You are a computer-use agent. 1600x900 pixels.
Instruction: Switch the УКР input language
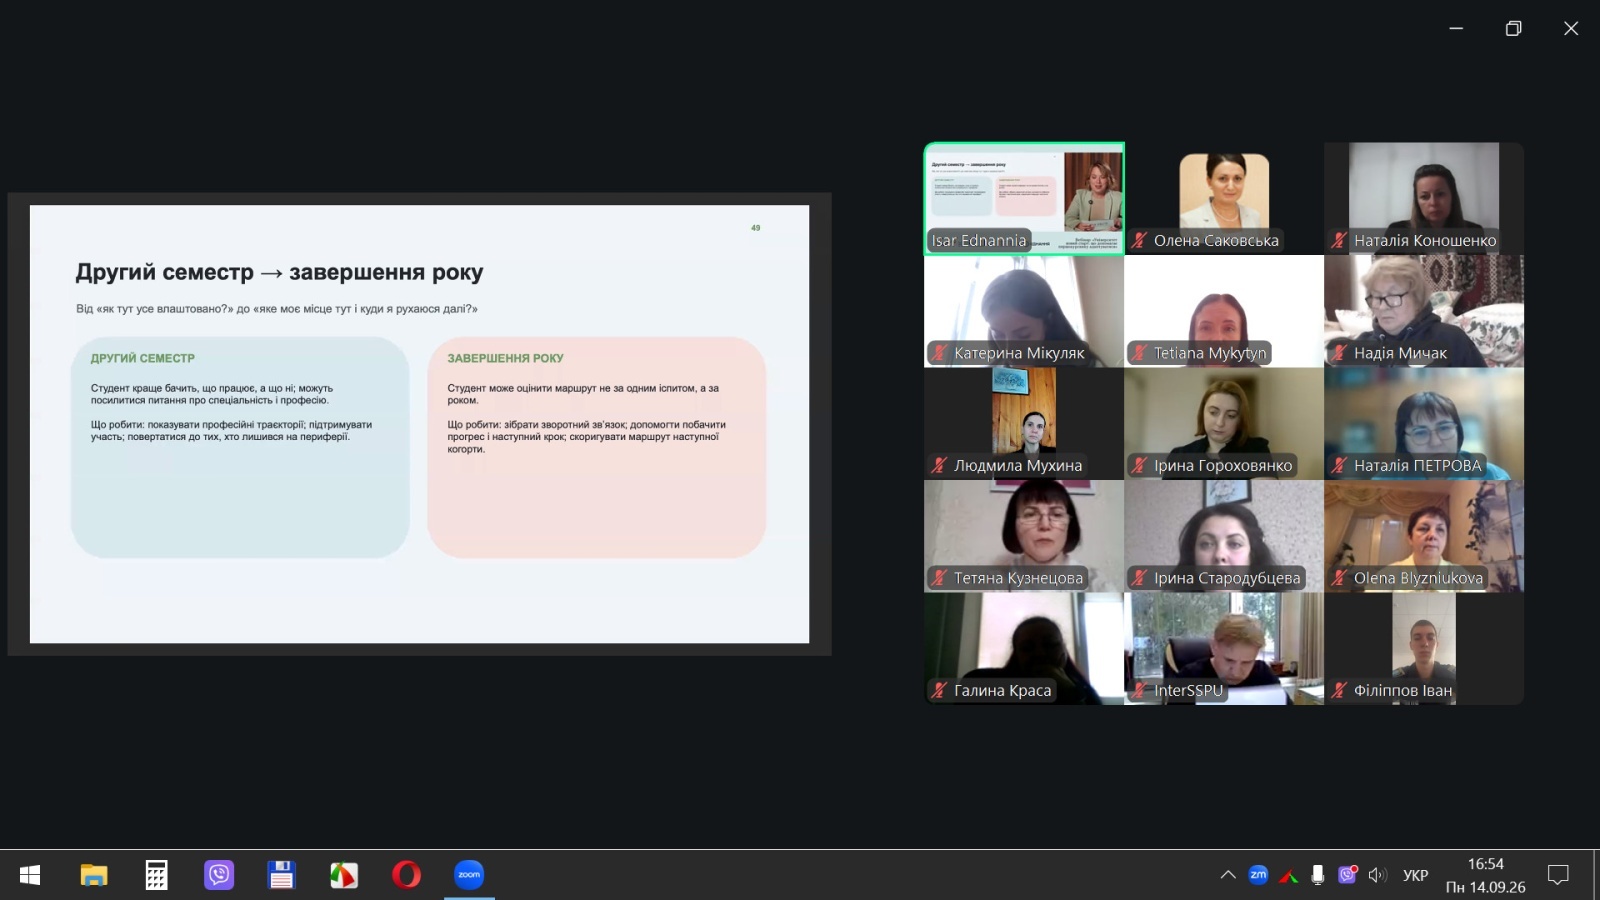(x=1416, y=875)
